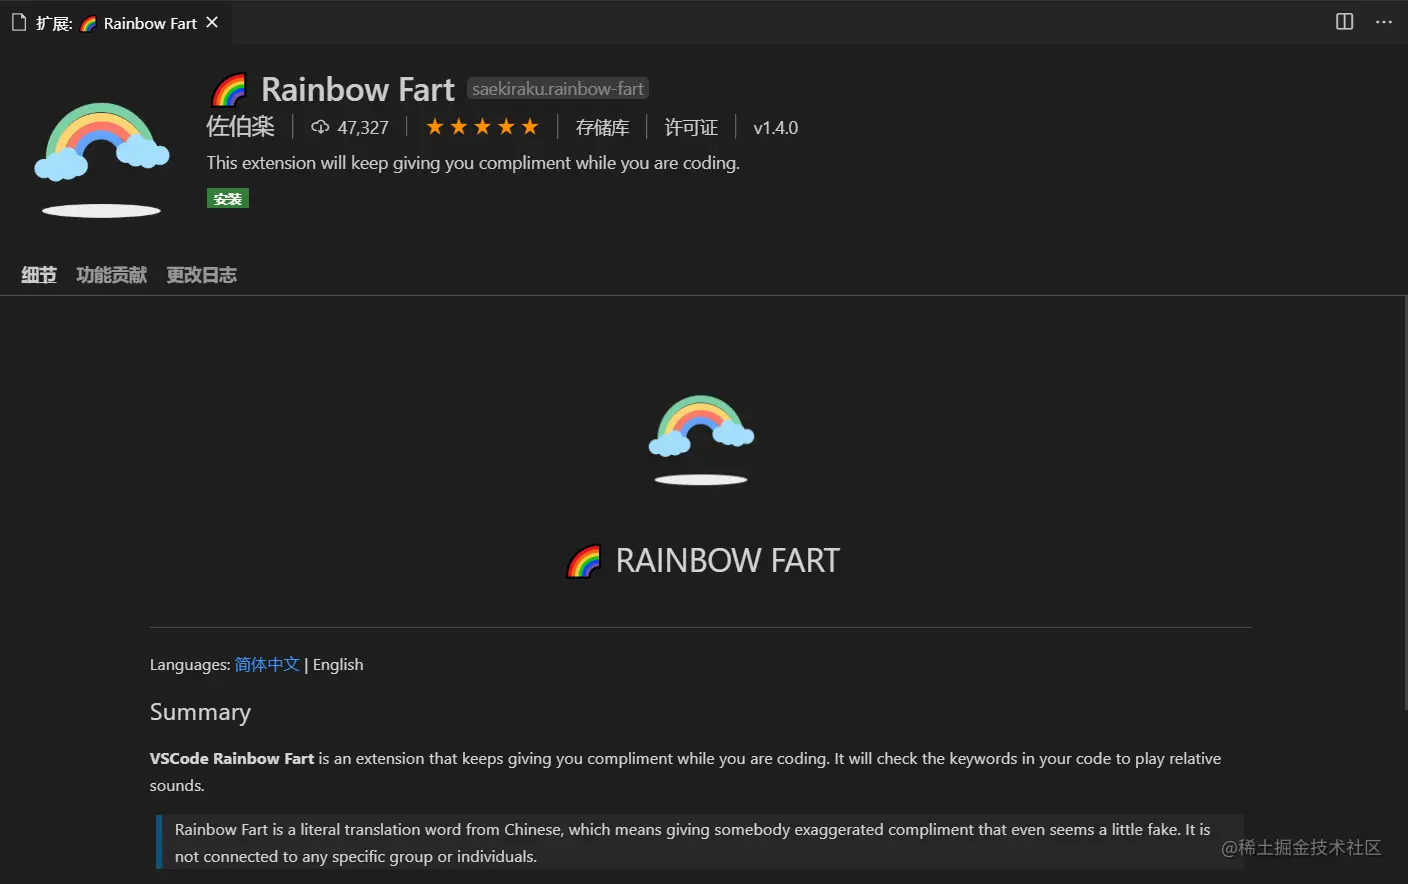Click the 佐伯楽 publisher name

[x=240, y=127]
